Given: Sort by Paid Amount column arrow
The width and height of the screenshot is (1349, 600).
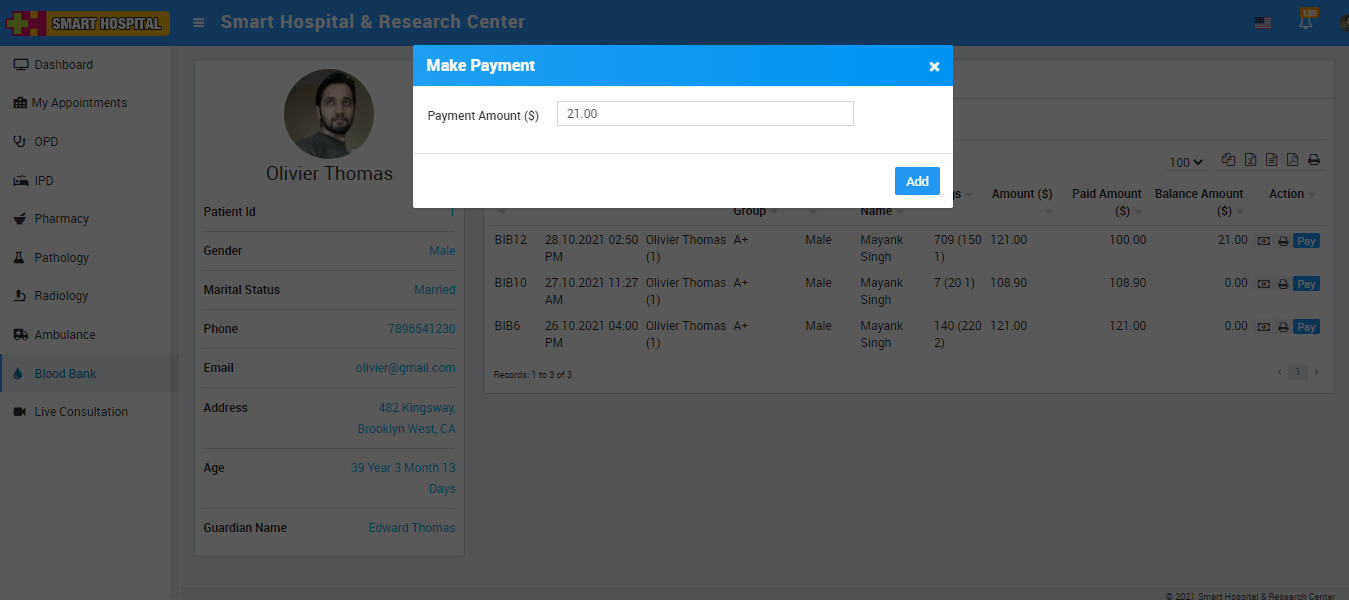Looking at the screenshot, I should (1137, 212).
